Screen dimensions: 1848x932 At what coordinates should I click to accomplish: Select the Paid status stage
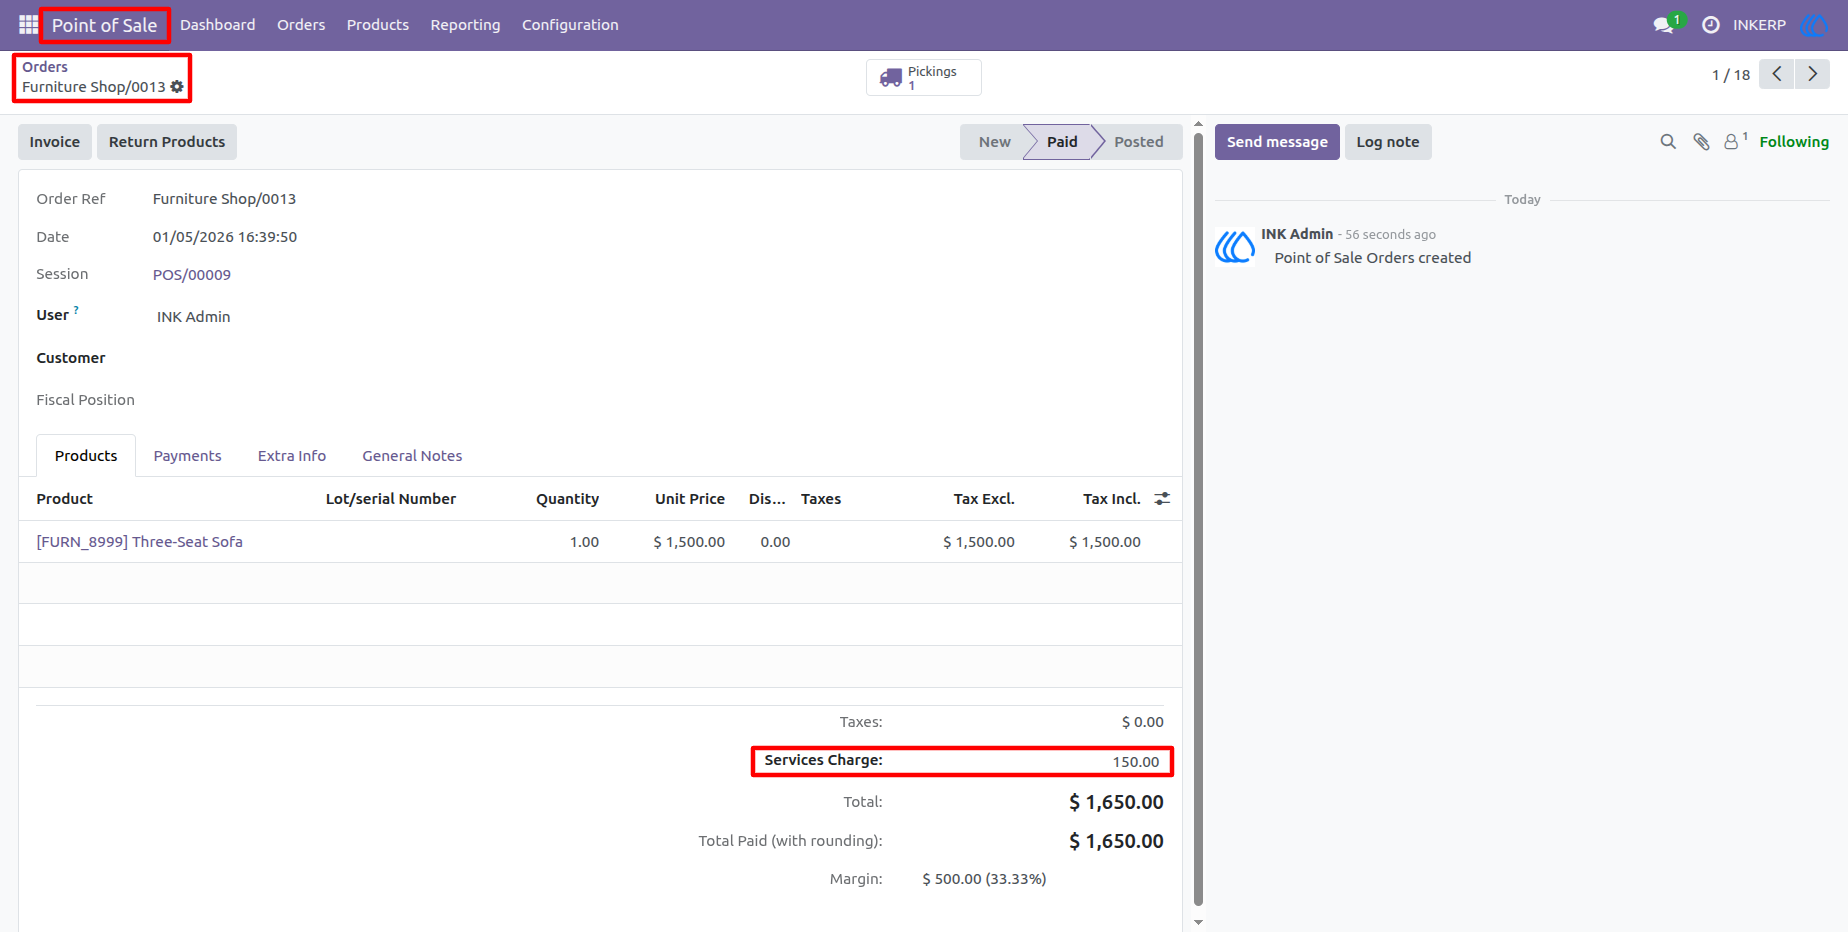[1062, 142]
